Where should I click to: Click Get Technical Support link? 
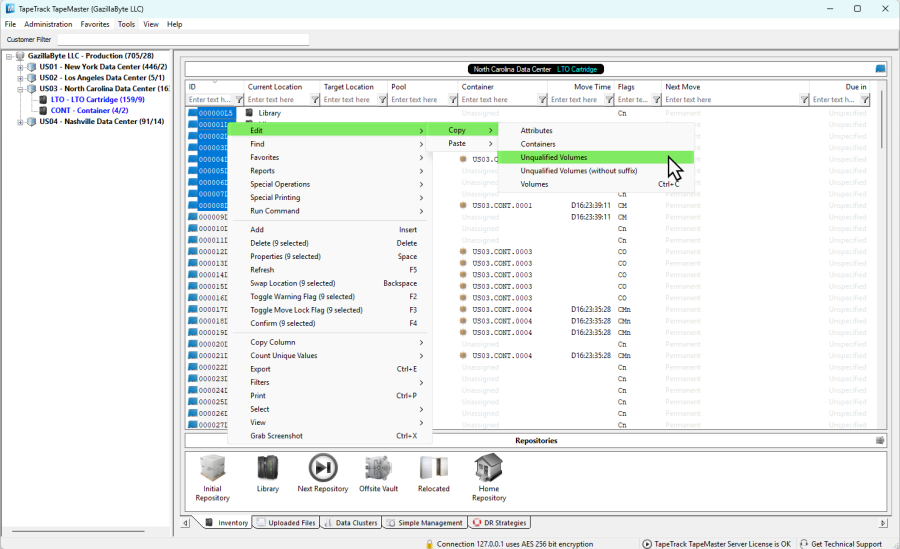coord(846,544)
